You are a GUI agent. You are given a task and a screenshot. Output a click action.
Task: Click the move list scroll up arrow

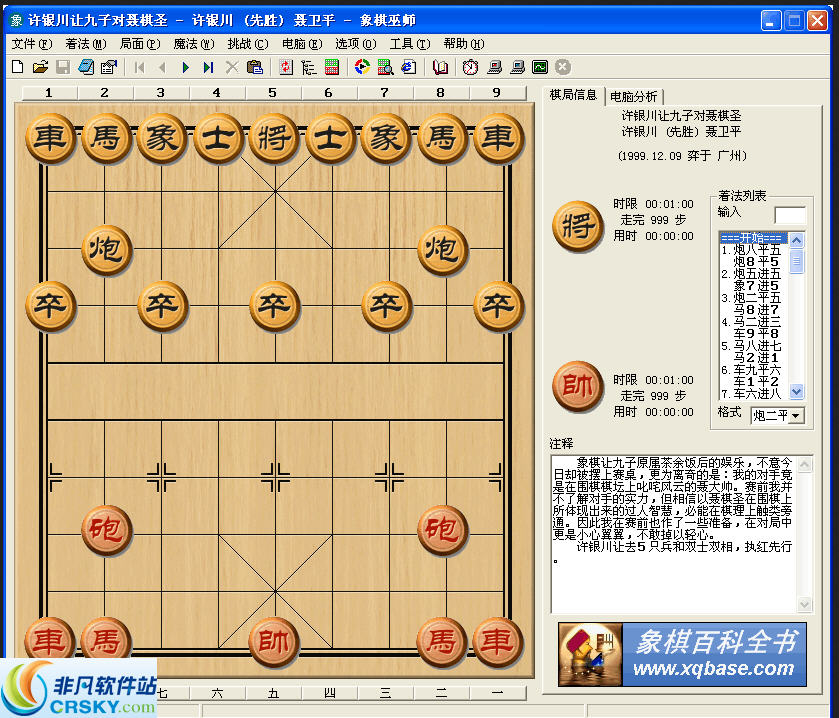796,240
